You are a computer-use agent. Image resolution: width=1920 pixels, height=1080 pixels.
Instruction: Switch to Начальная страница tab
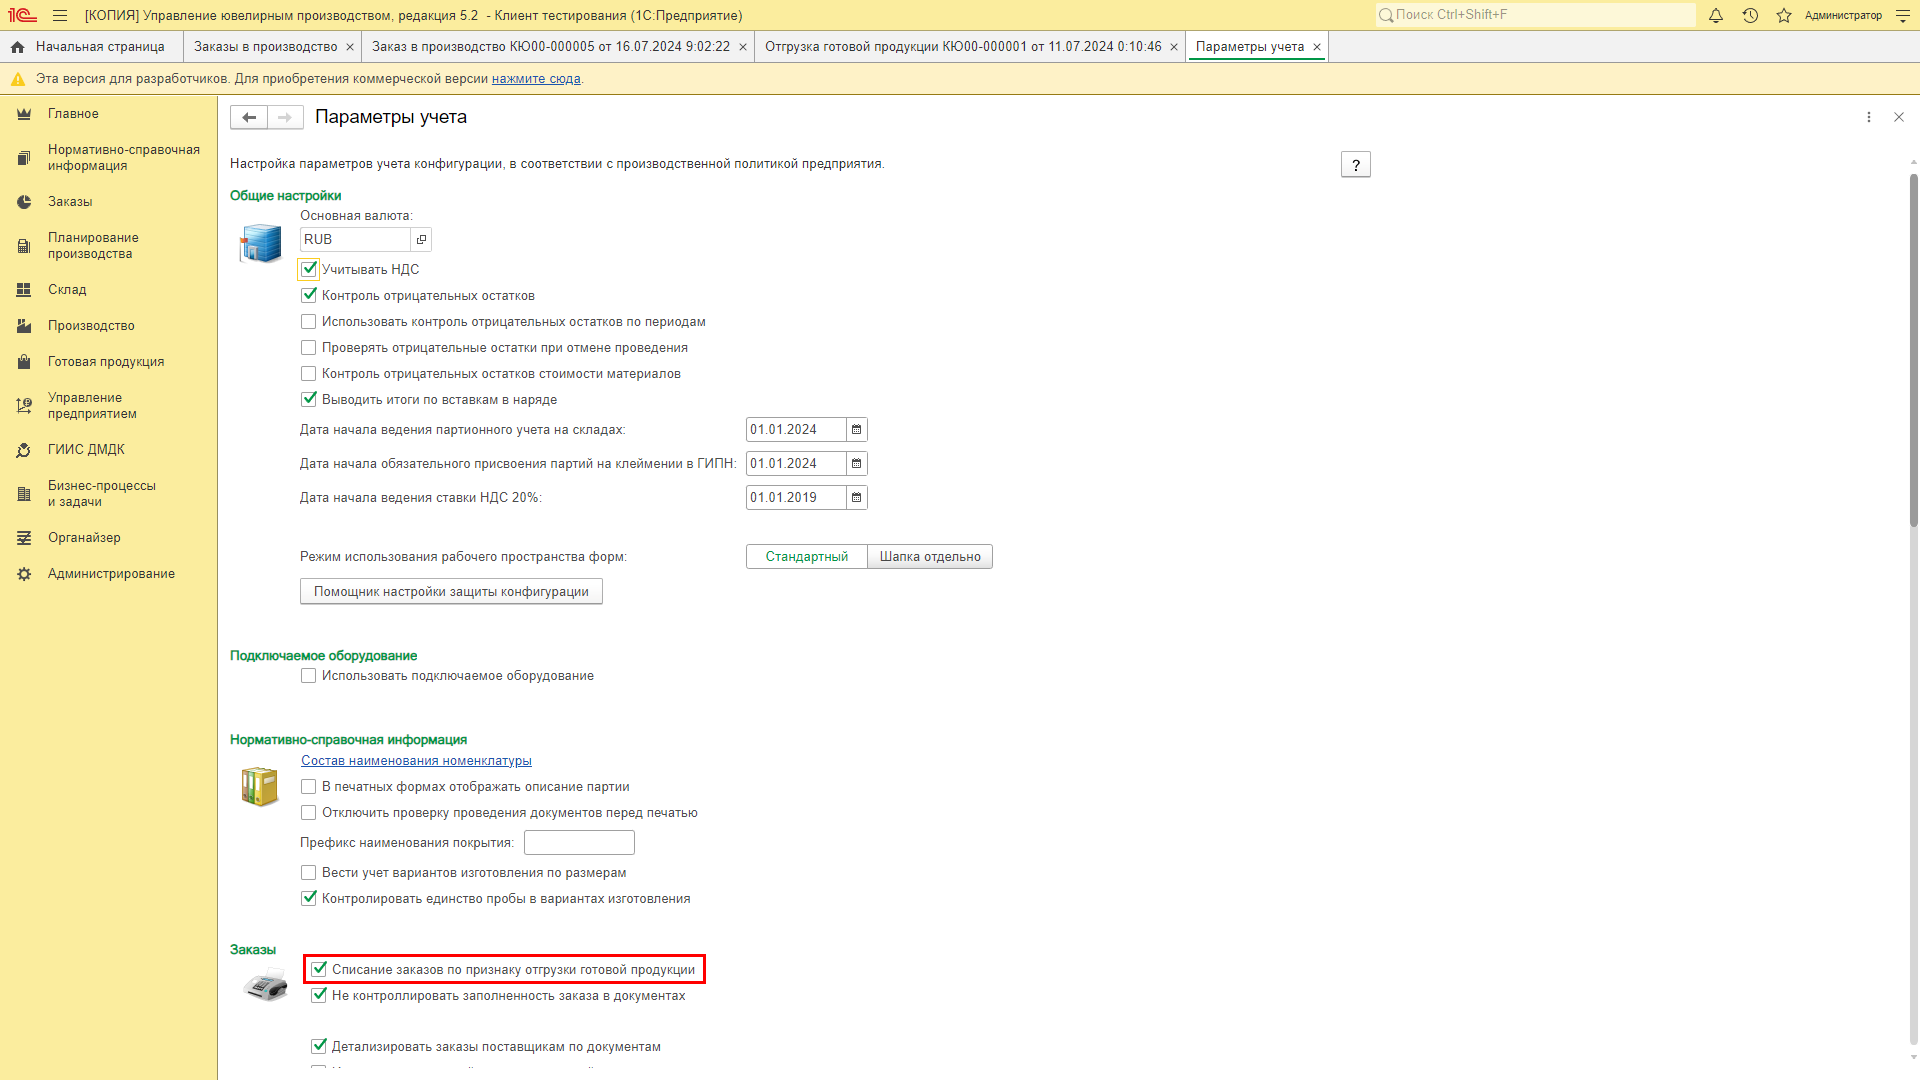(x=91, y=47)
